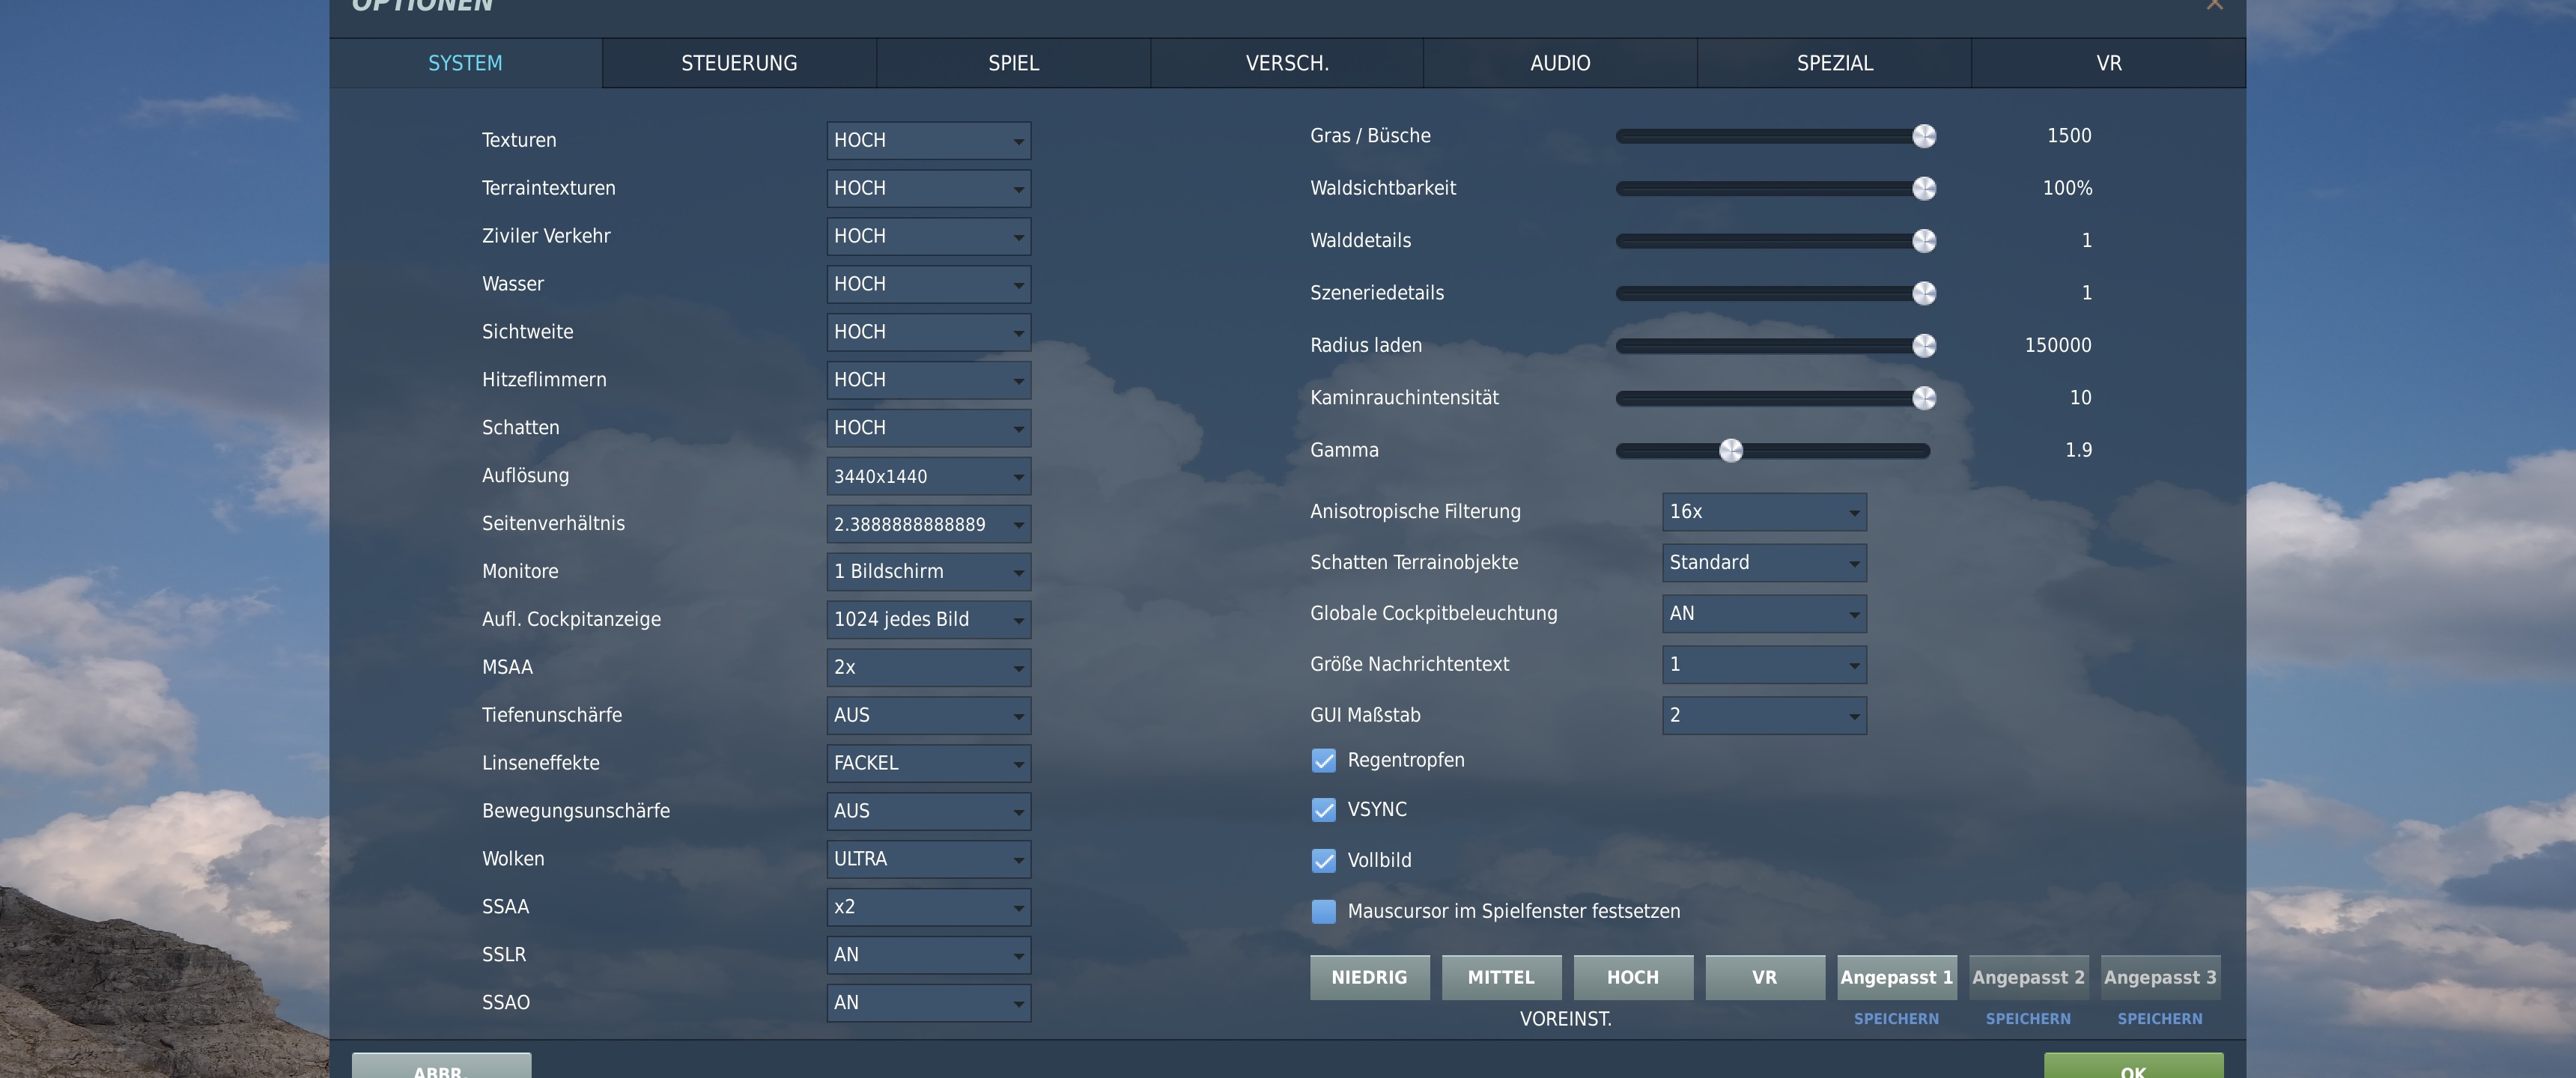Click SPEICHERN under Angepasst 1
This screenshot has height=1078, width=2576.
[1896, 1018]
